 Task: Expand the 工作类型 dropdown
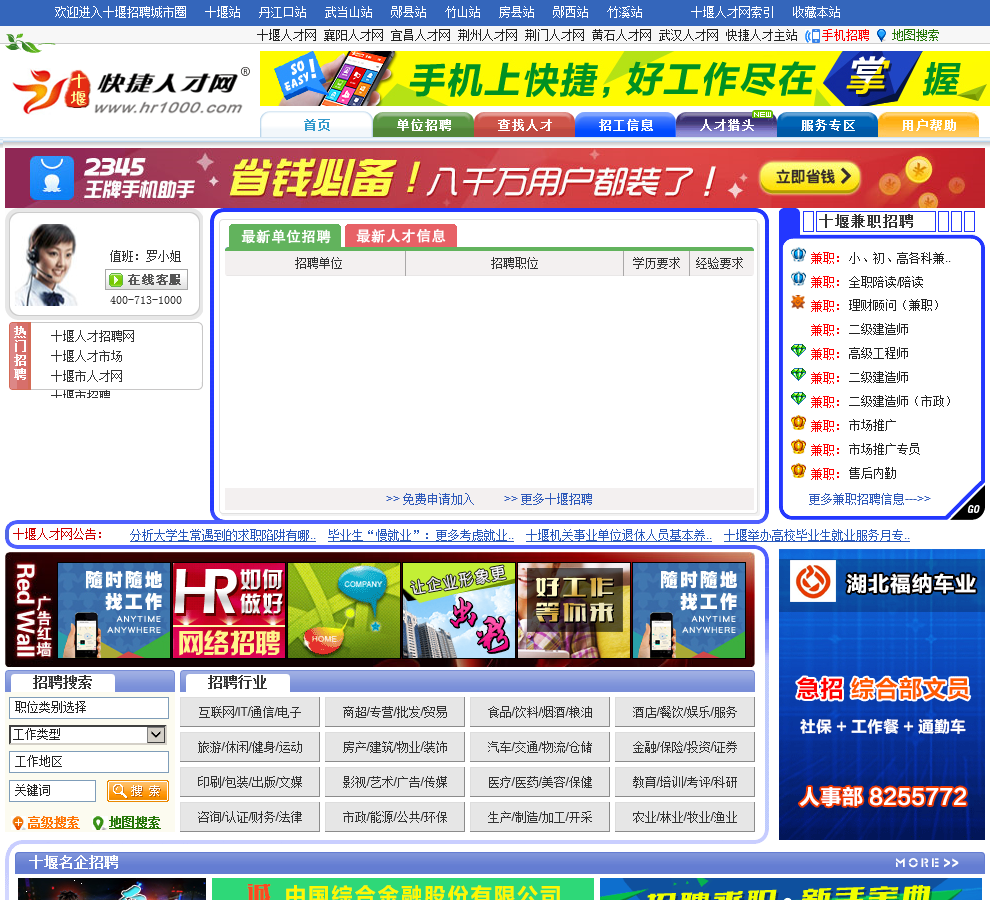tap(156, 734)
